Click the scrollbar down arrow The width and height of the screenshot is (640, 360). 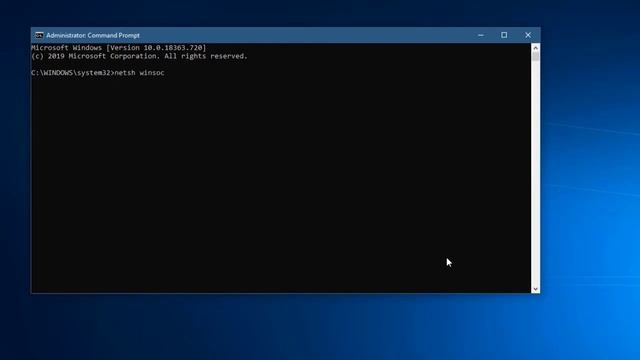536,289
